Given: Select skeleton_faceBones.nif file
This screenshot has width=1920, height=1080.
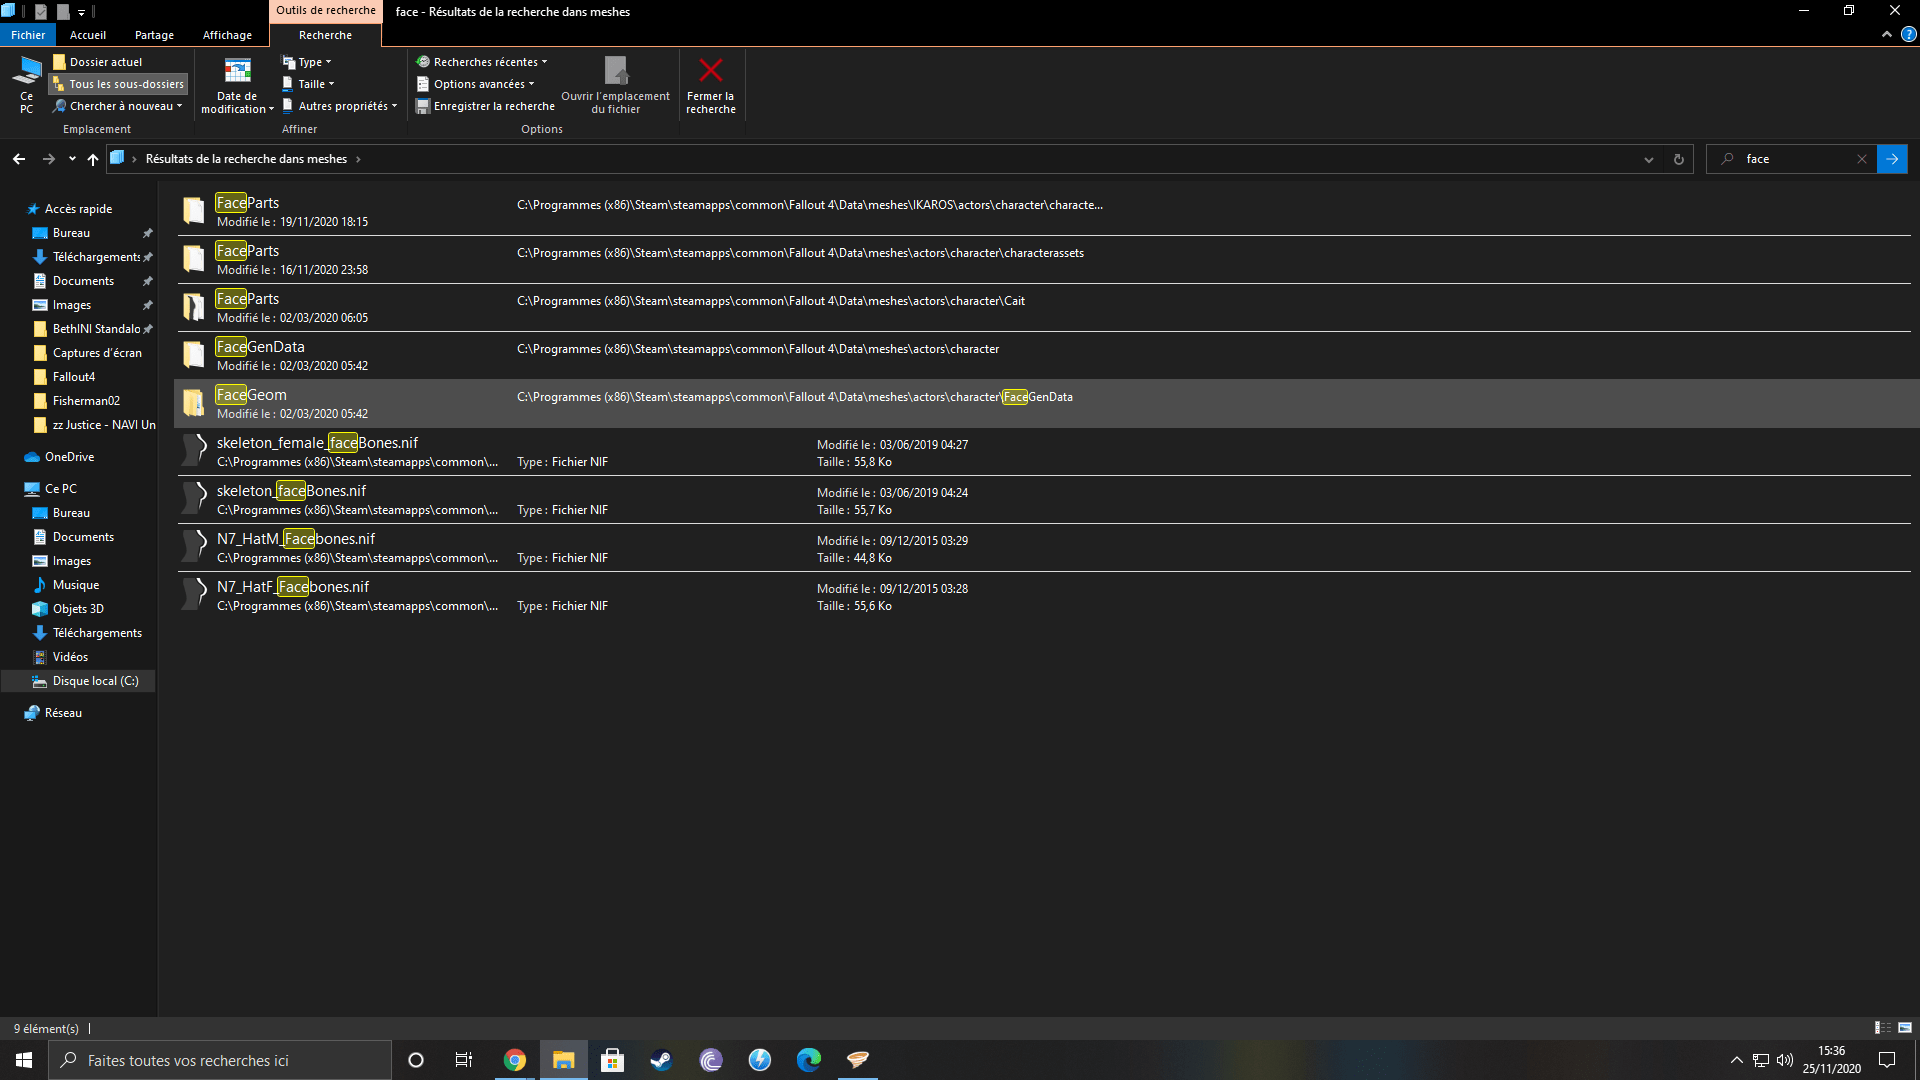Looking at the screenshot, I should point(1043,500).
